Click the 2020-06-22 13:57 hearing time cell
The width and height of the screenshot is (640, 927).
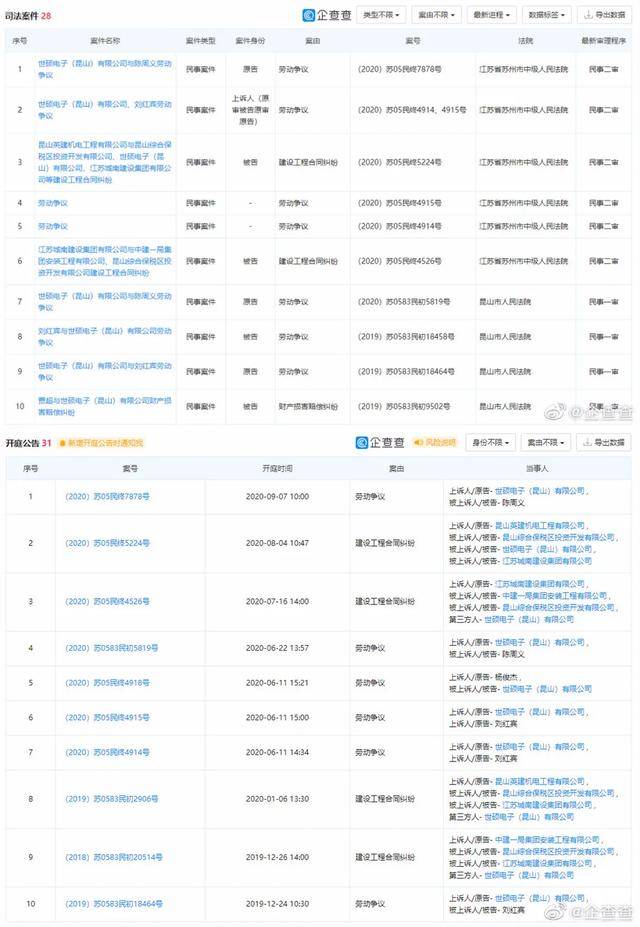[277, 648]
